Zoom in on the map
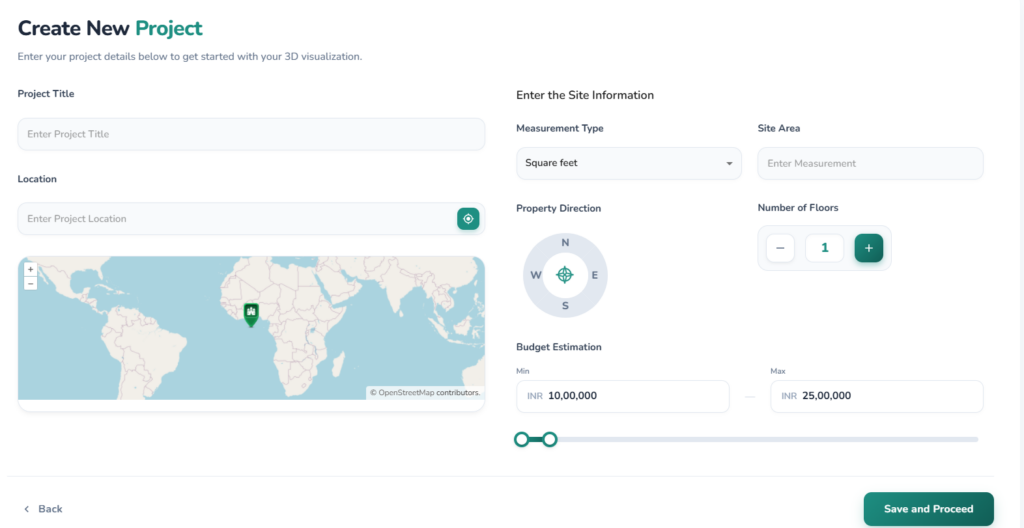 click(30, 270)
